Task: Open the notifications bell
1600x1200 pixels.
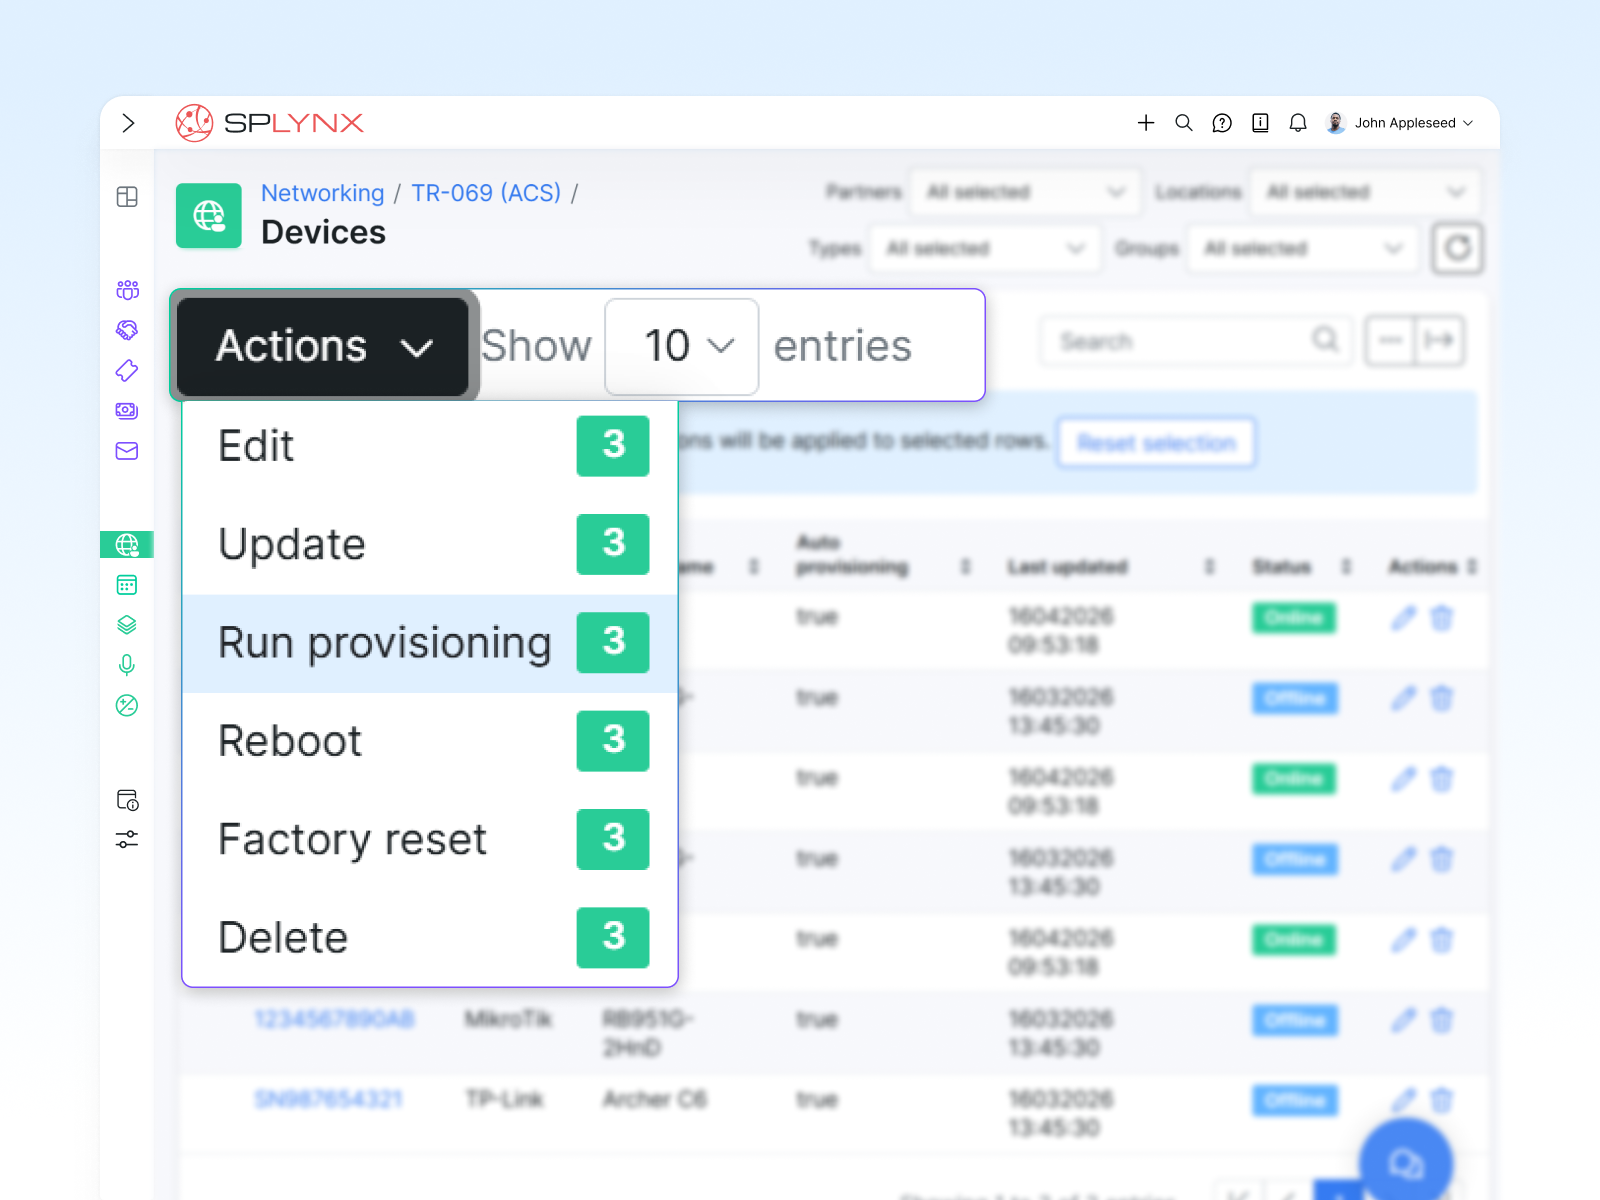Action: (x=1298, y=122)
